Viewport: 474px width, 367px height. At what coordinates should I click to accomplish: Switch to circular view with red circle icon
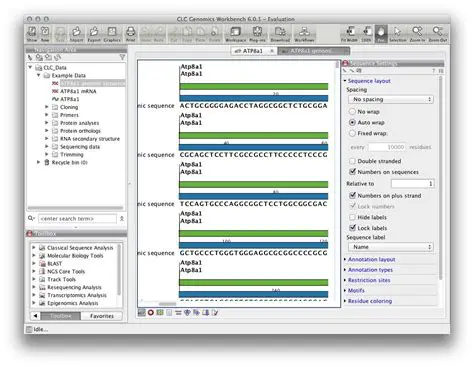151,312
